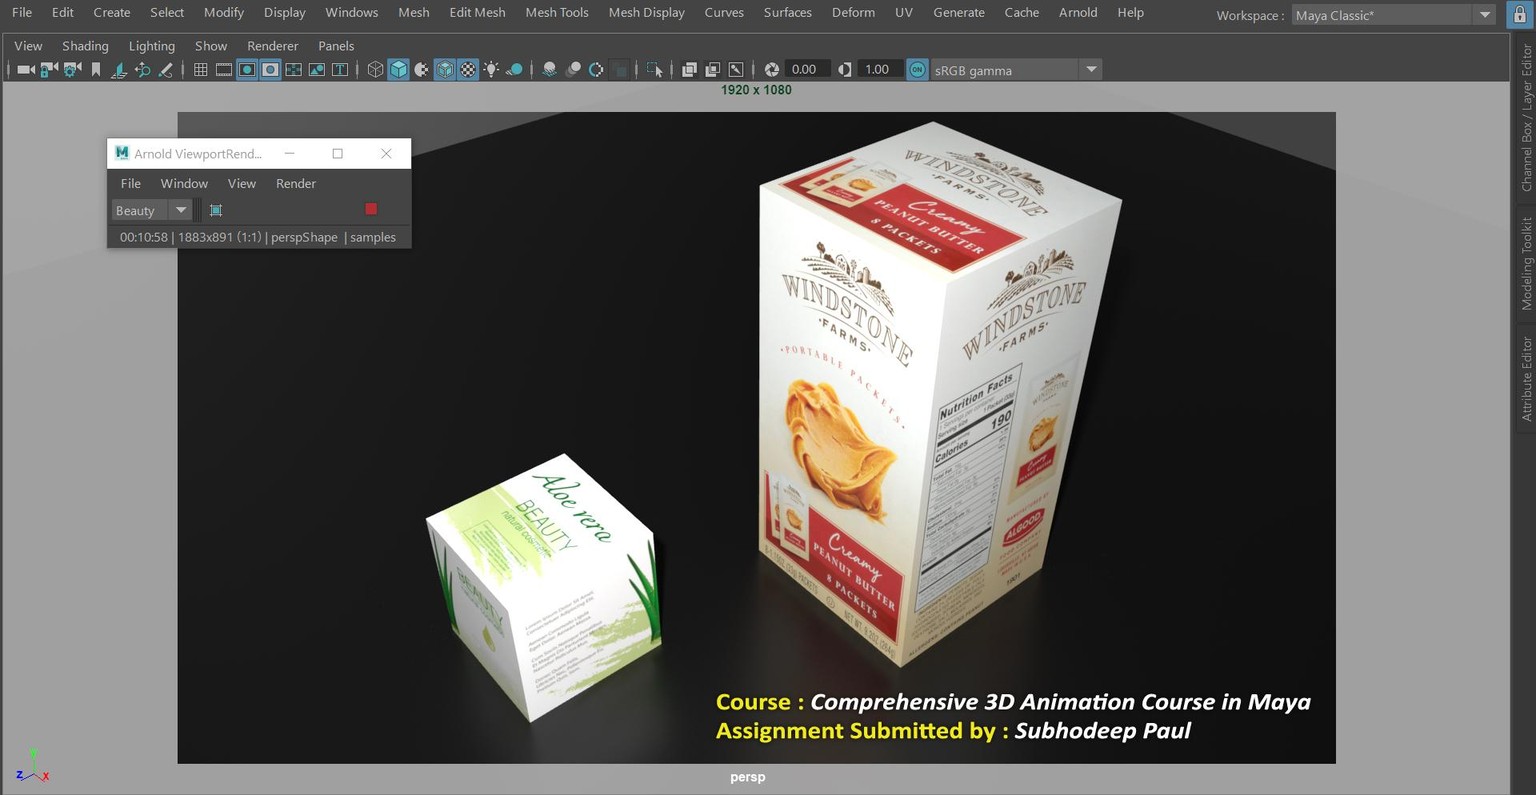The width and height of the screenshot is (1536, 795).
Task: Open the Modeling Toolkit side tab
Action: (x=1526, y=263)
